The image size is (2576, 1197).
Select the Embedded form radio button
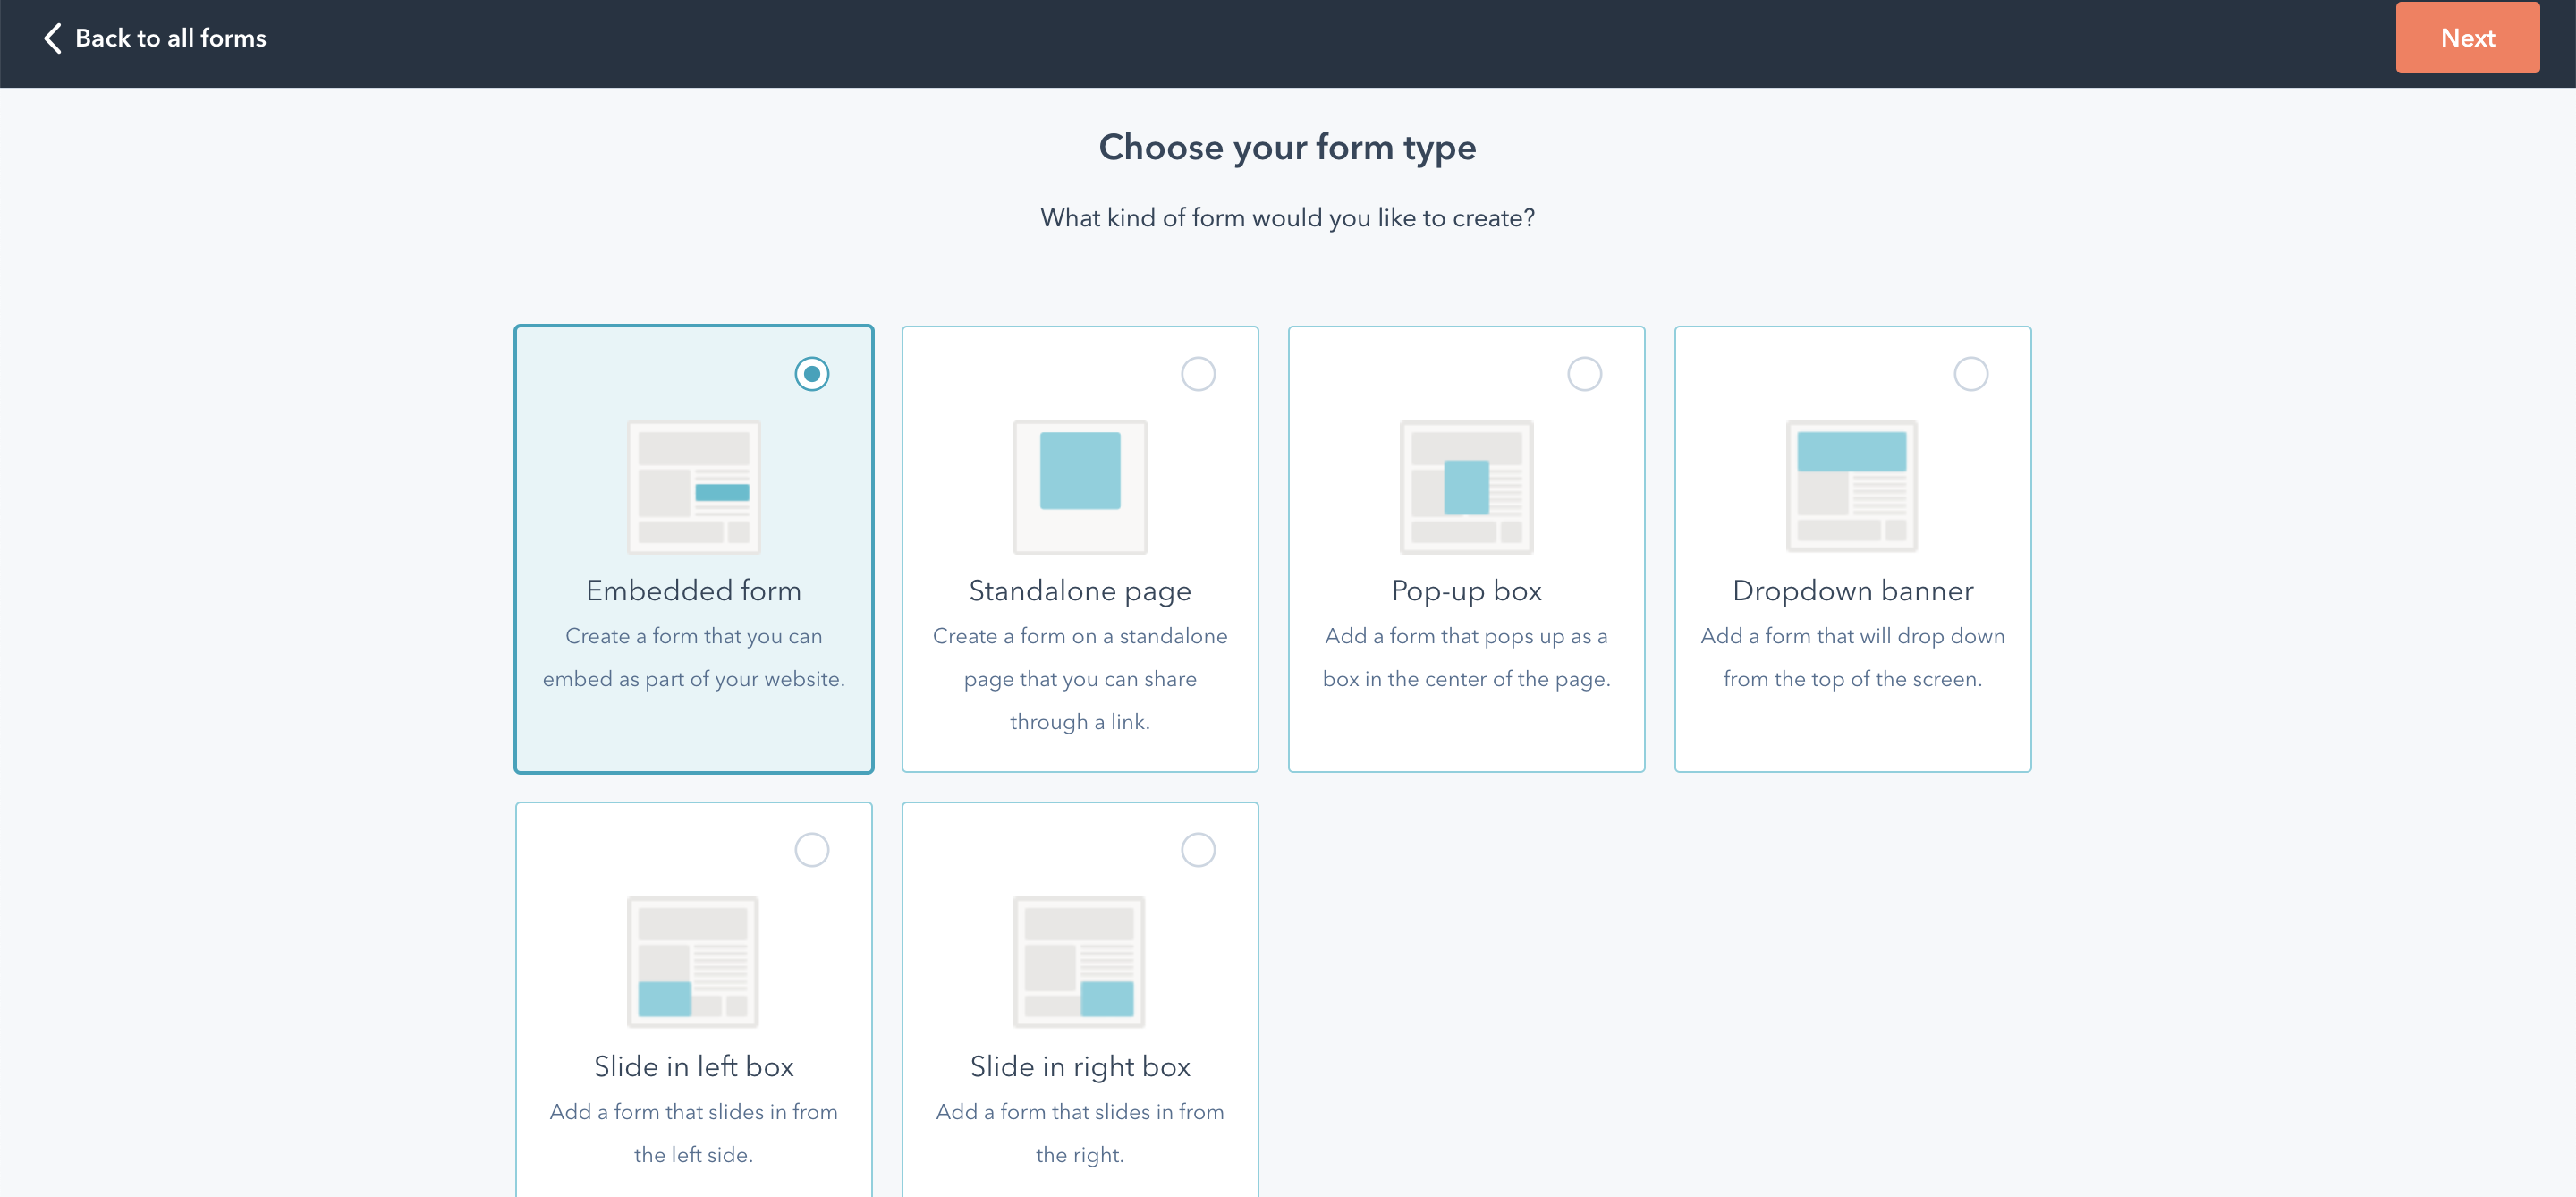812,374
